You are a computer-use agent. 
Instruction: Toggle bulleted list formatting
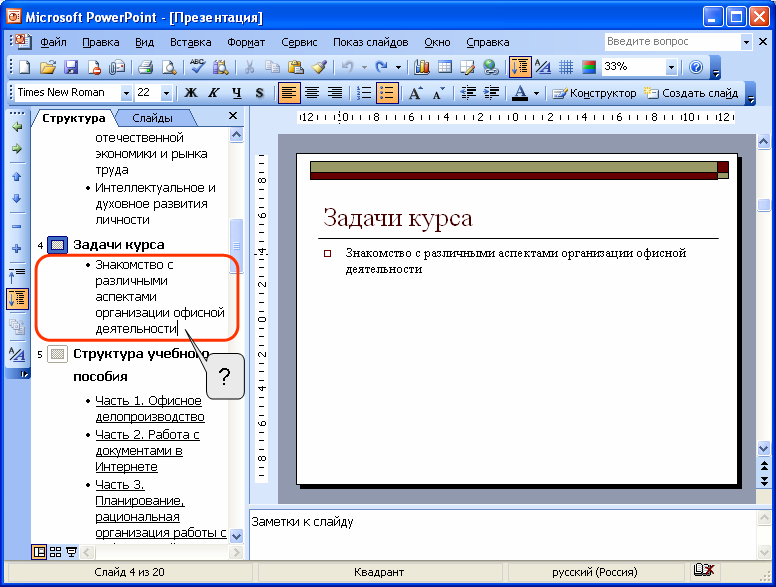tap(387, 93)
